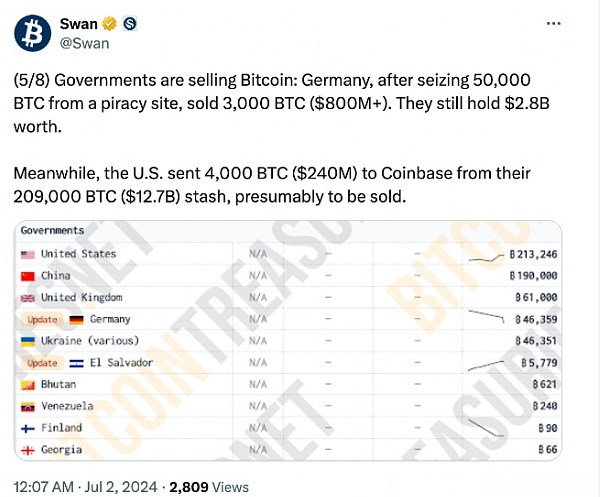This screenshot has width=600, height=497.
Task: Open the three-dot more options menu
Action: (x=554, y=24)
